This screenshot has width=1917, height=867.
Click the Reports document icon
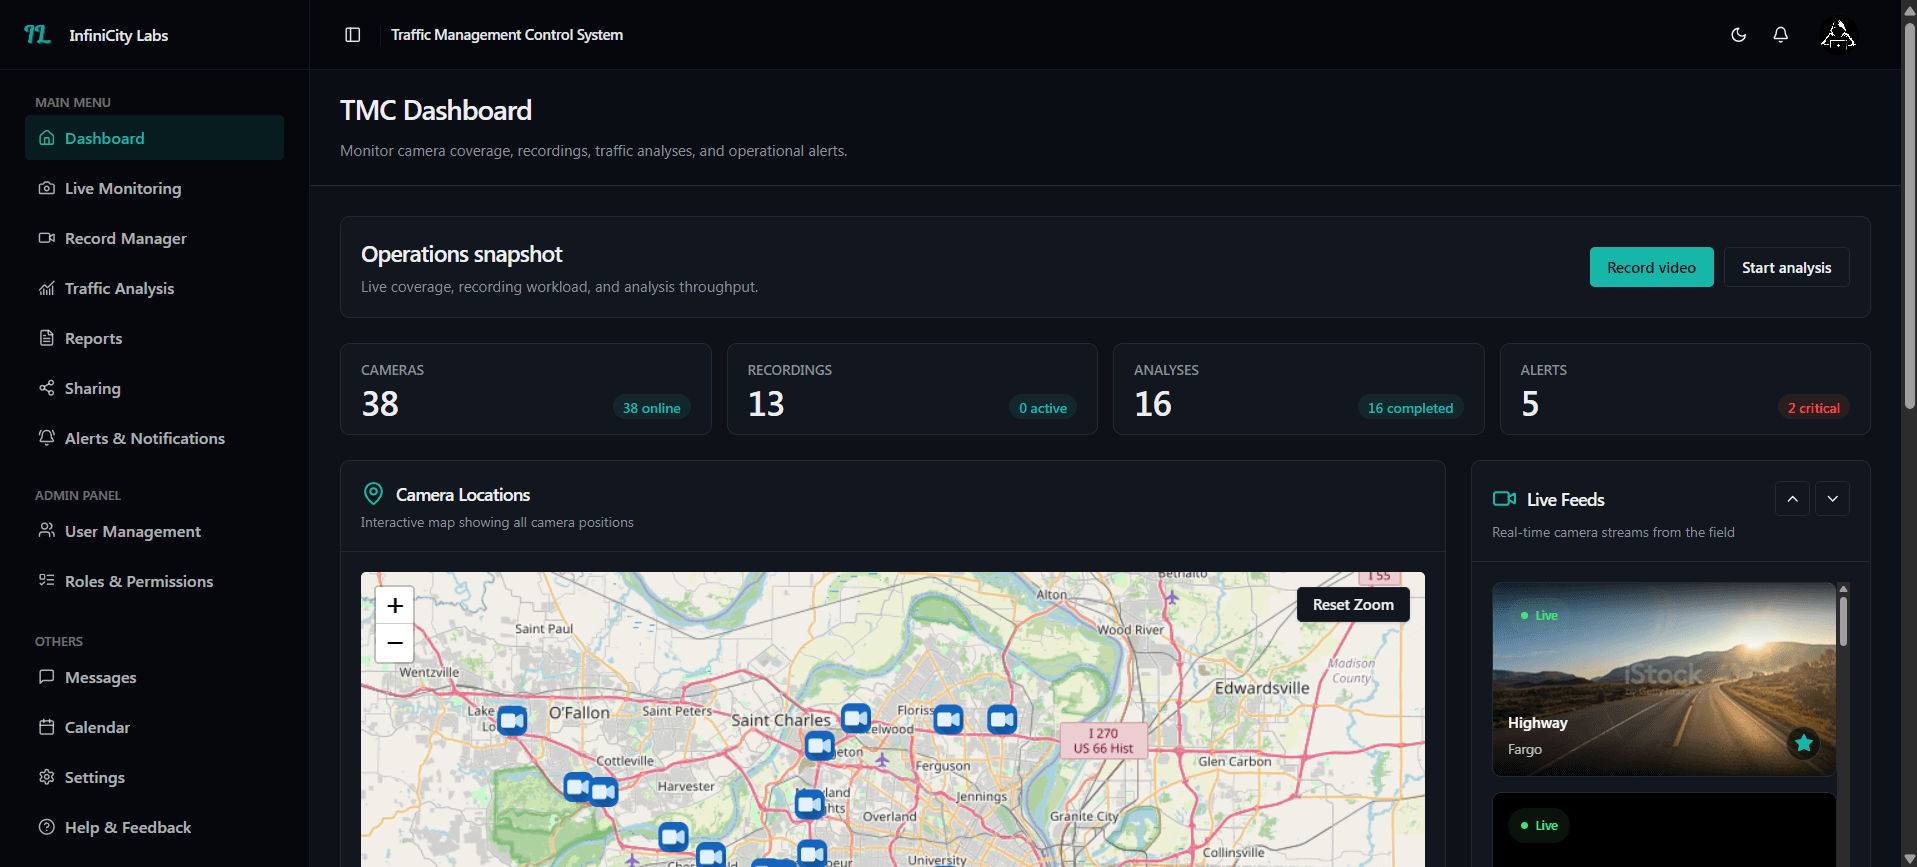coord(46,338)
